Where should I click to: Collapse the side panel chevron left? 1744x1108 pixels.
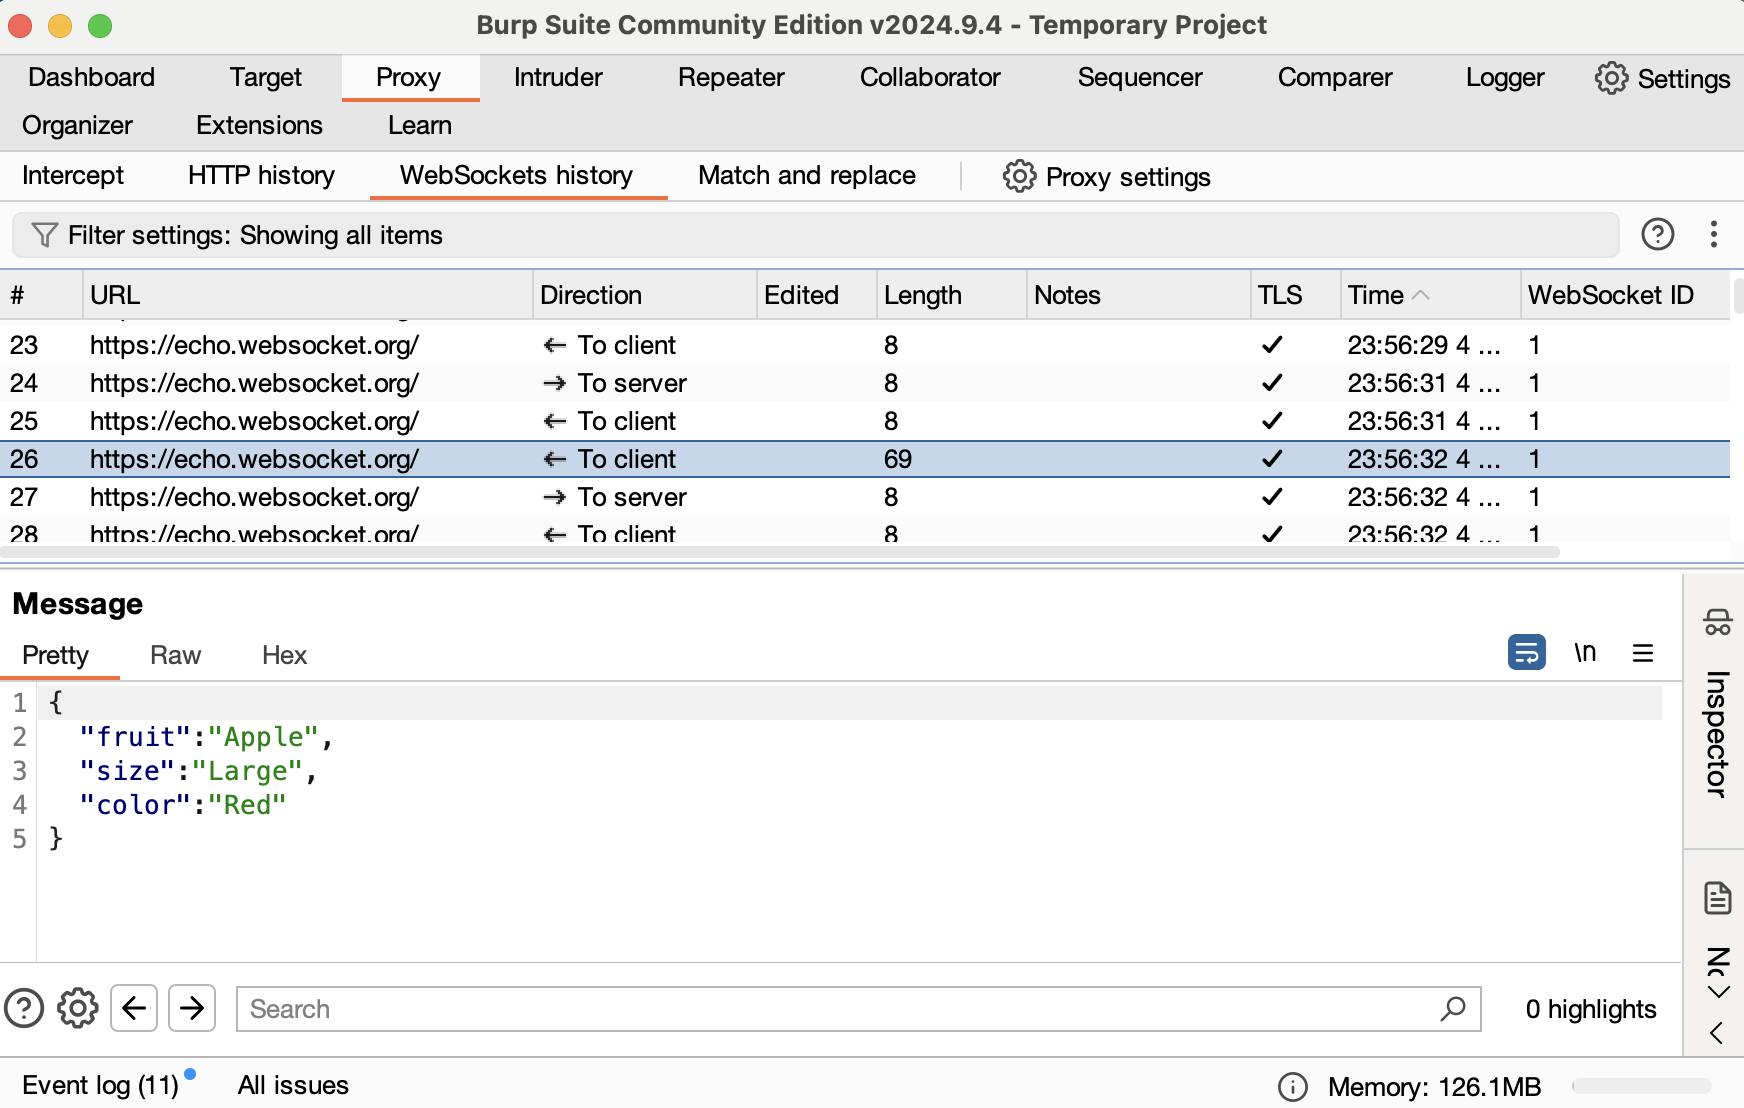tap(1717, 1033)
